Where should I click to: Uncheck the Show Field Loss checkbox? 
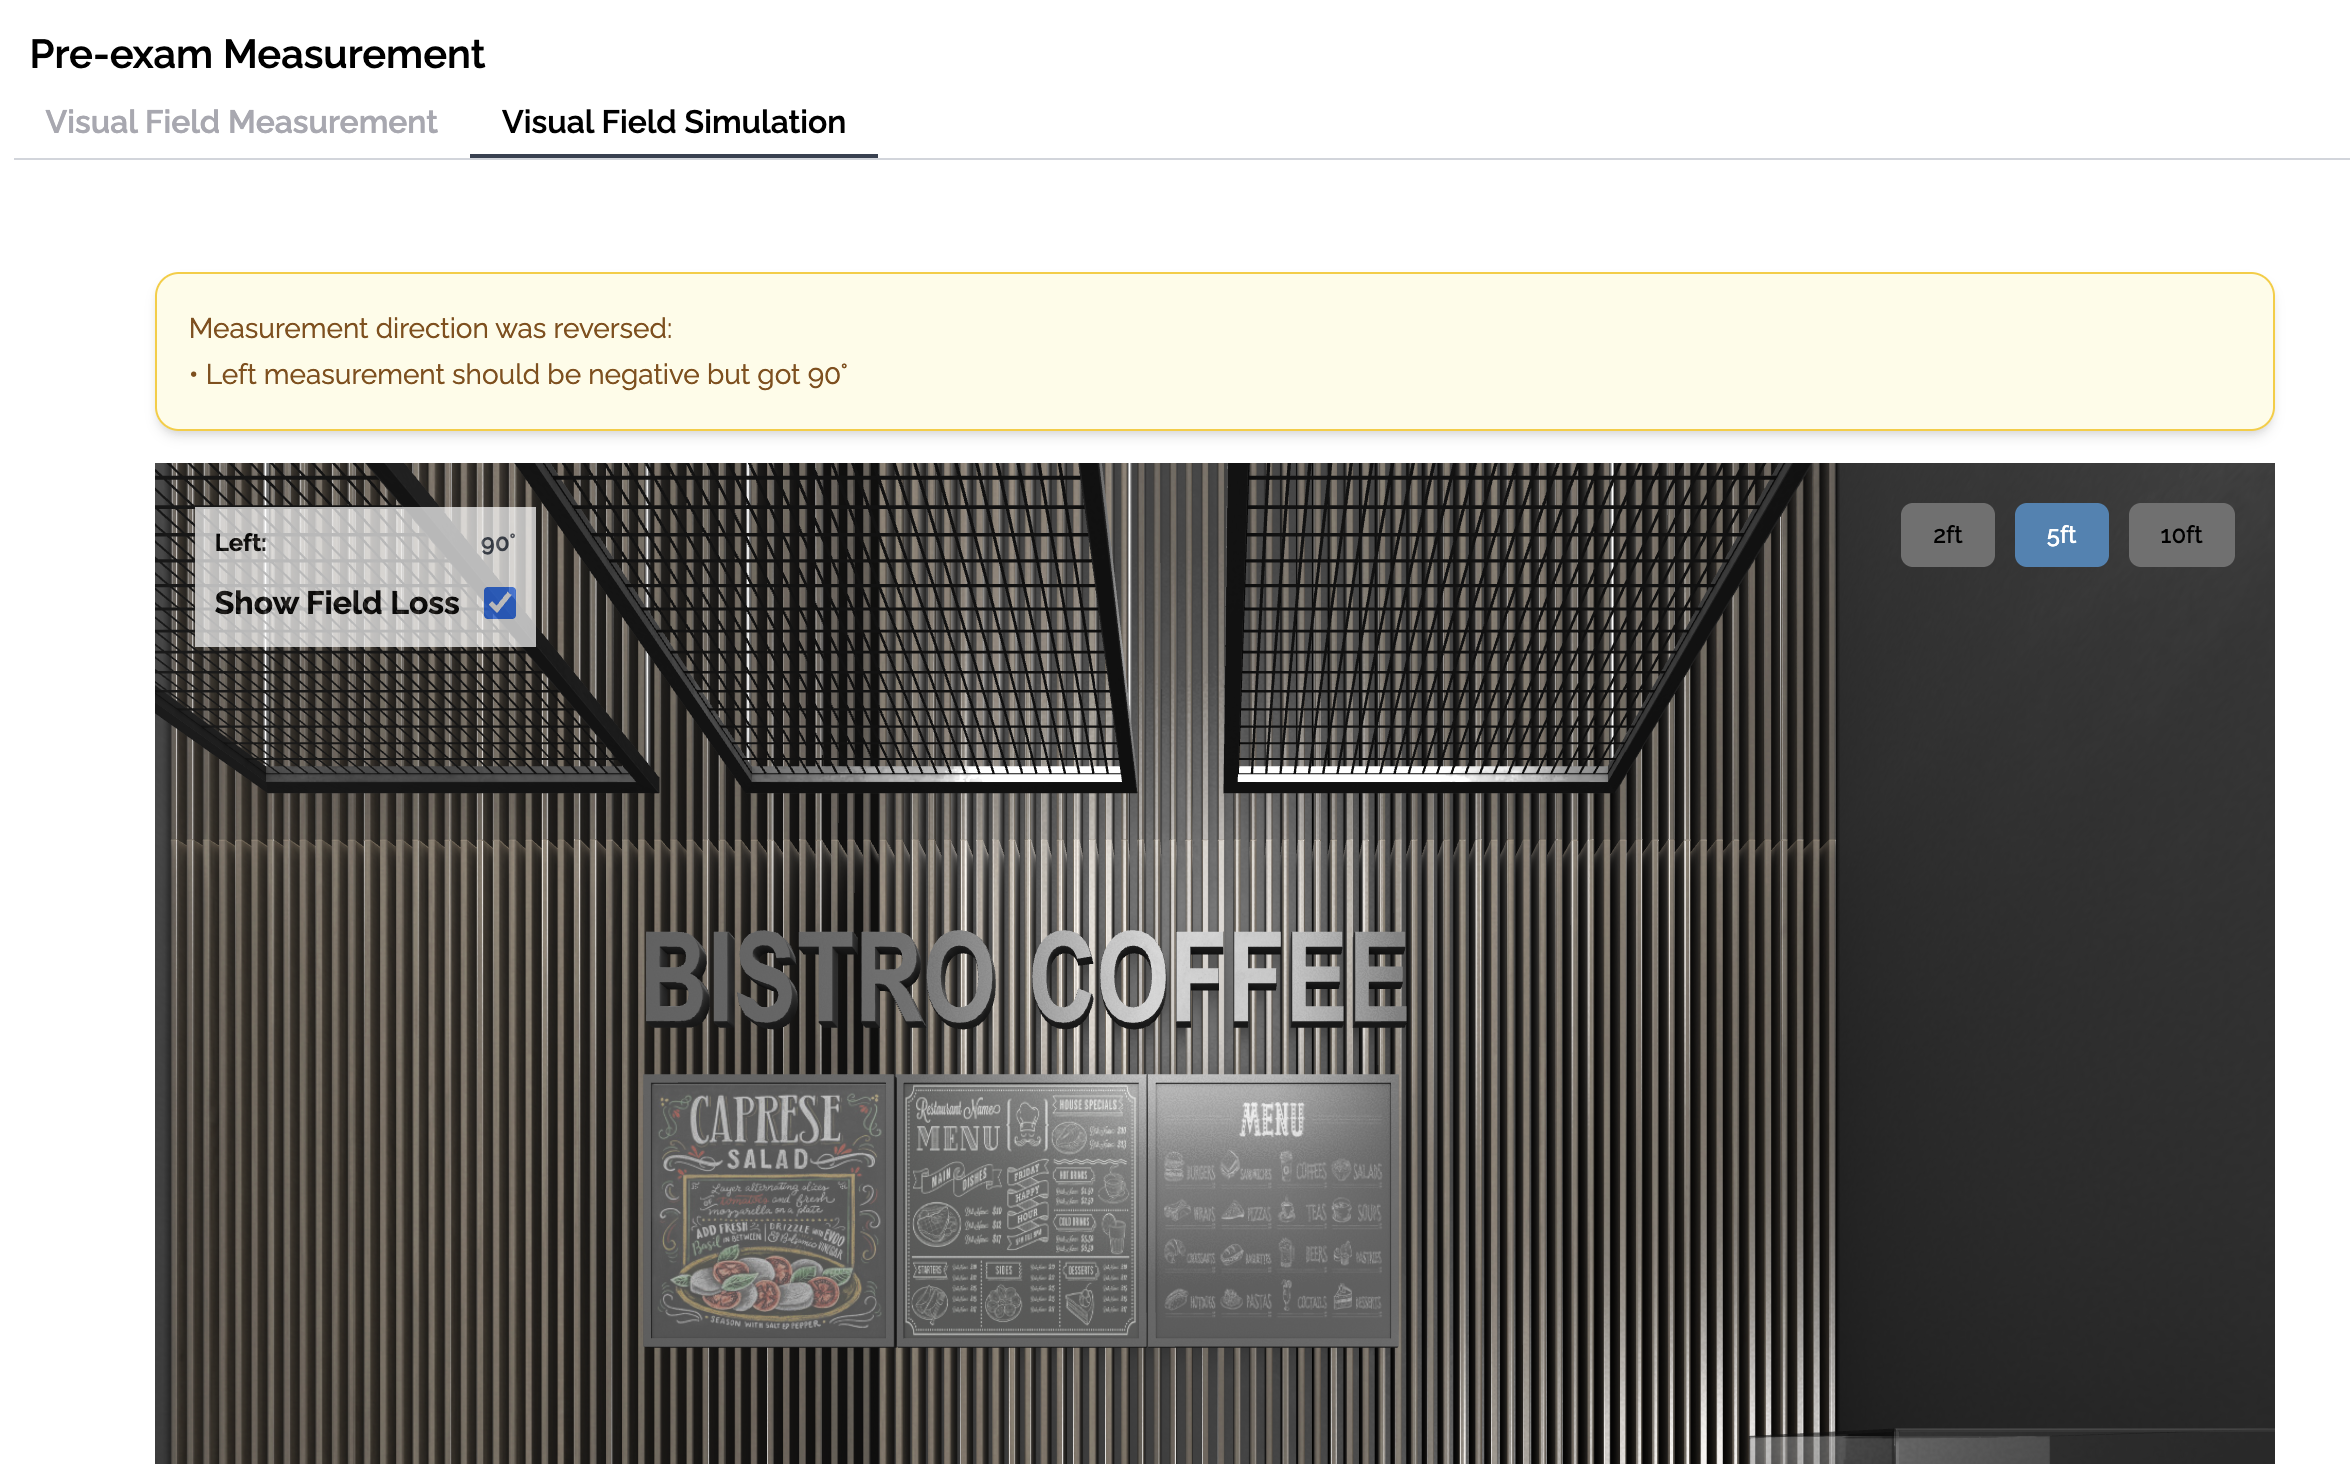point(500,603)
